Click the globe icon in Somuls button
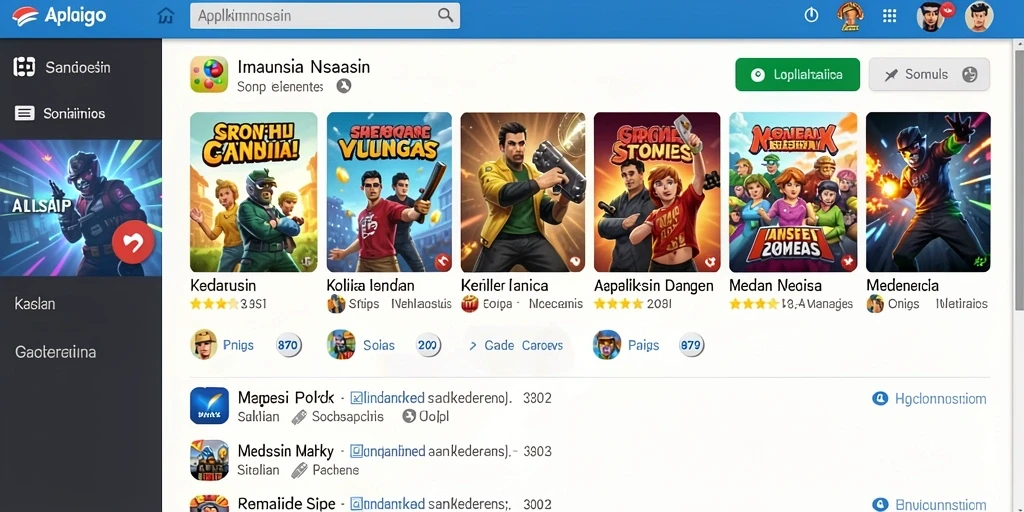 point(970,74)
